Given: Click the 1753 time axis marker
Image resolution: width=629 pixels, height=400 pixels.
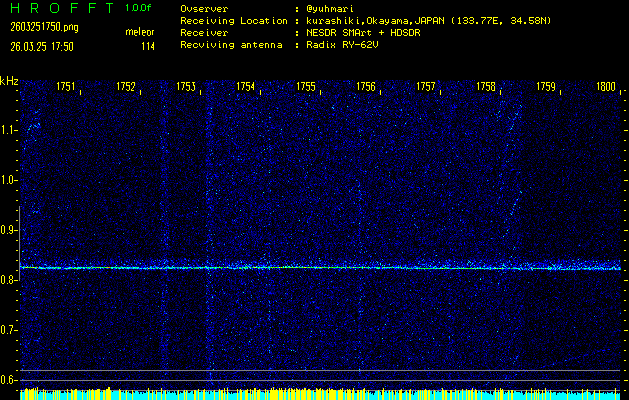Looking at the screenshot, I should point(186,87).
